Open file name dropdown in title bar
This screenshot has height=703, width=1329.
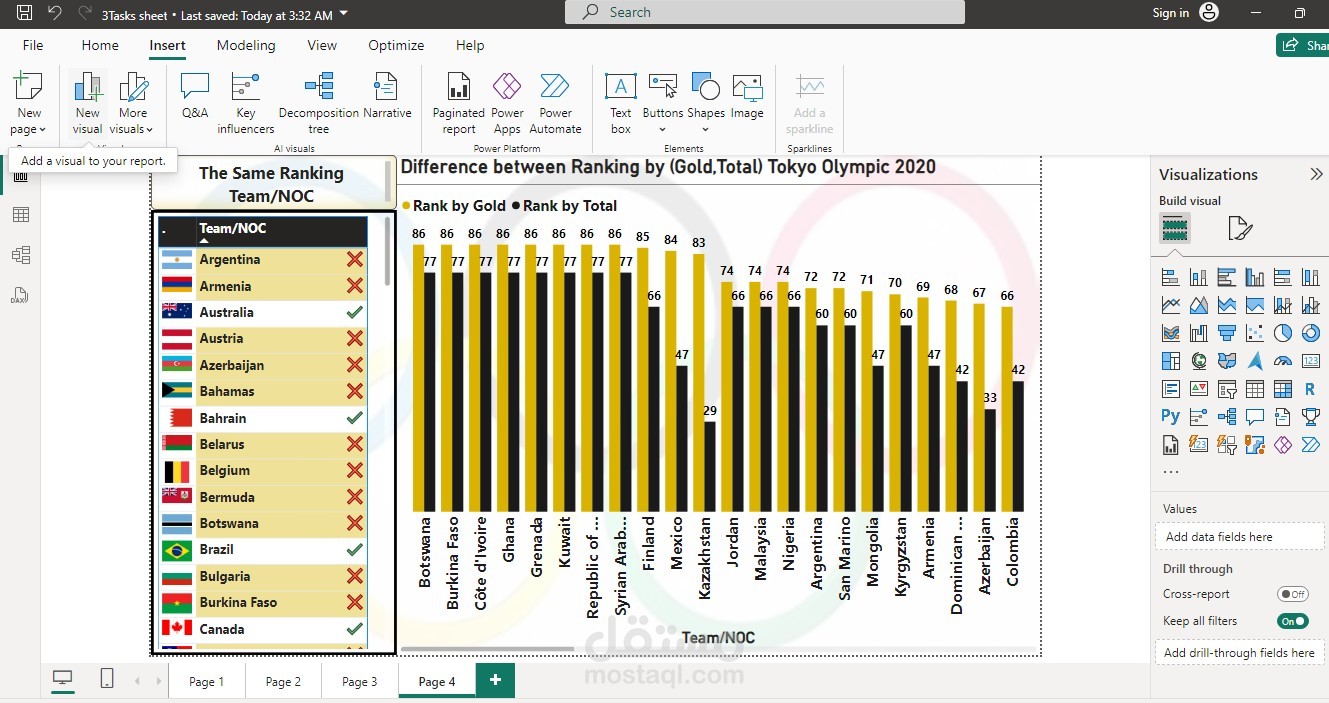click(x=344, y=14)
